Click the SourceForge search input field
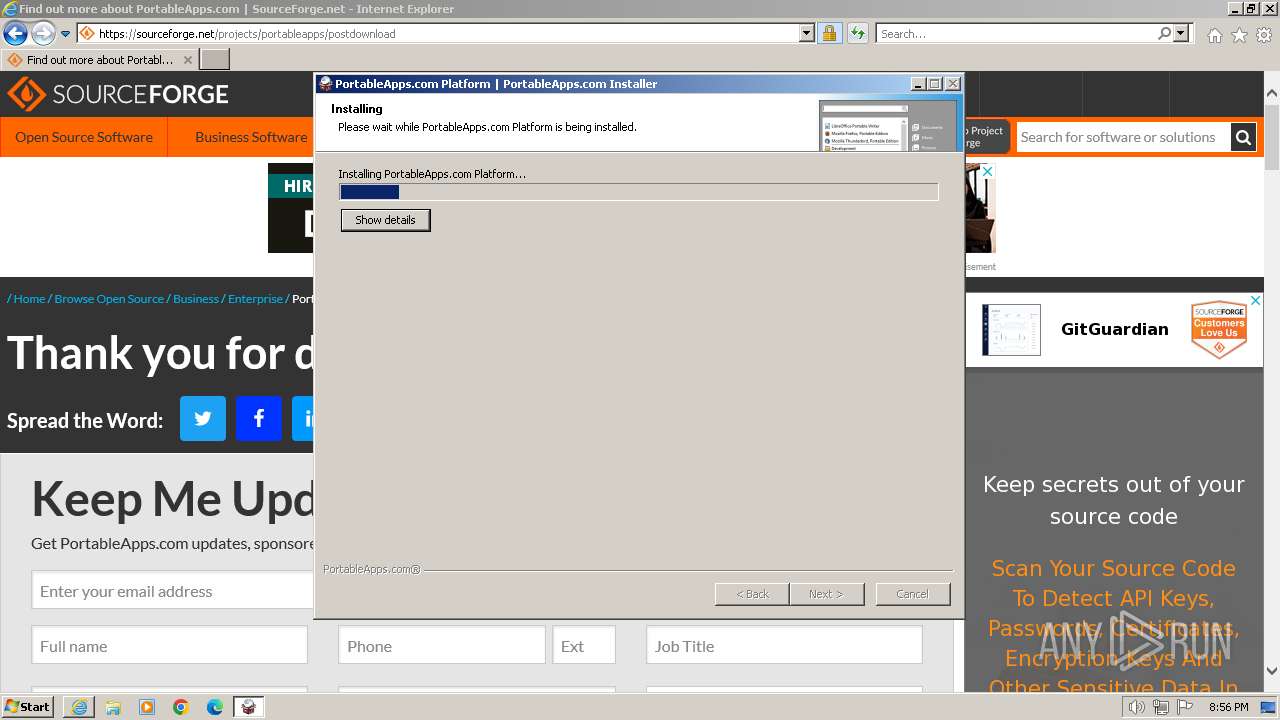 (1123, 137)
